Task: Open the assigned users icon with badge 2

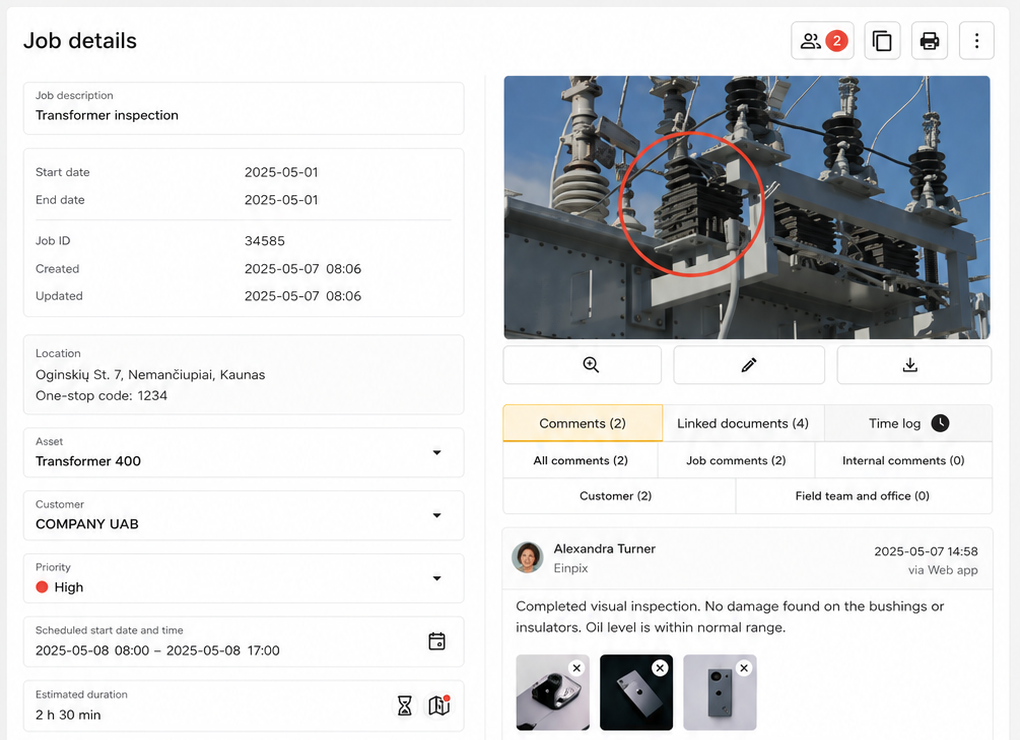Action: point(822,41)
